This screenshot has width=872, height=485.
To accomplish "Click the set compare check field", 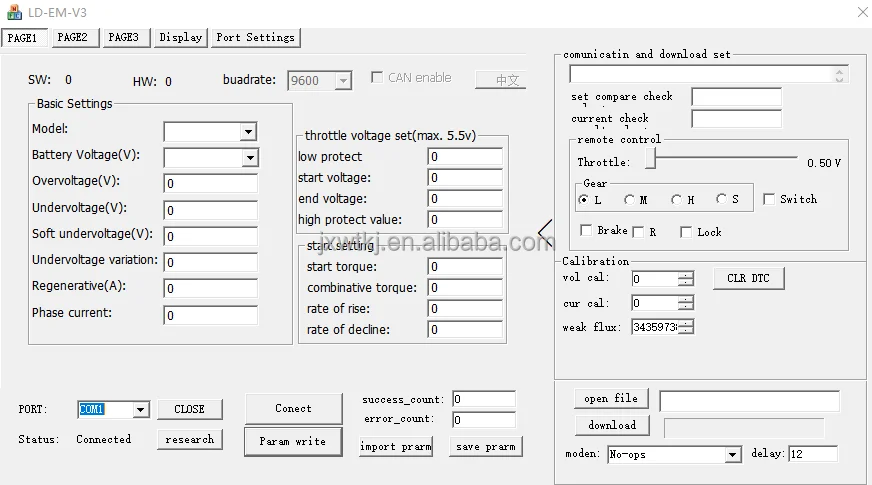I will click(x=736, y=97).
